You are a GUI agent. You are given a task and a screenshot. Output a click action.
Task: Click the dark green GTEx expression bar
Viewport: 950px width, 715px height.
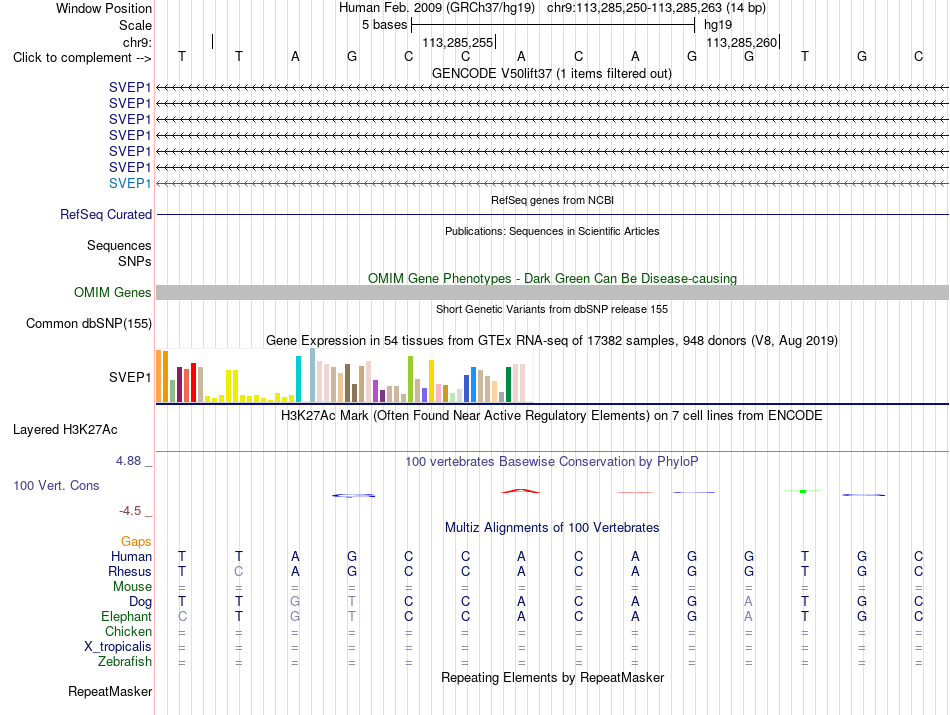[x=508, y=384]
